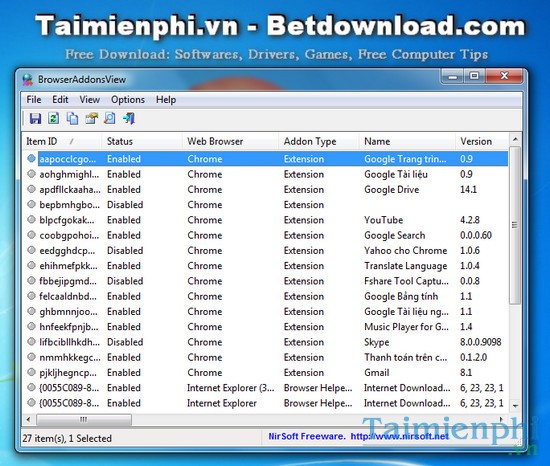Screen dimensions: 550x466
Task: Open the Help menu
Action: coord(166,100)
